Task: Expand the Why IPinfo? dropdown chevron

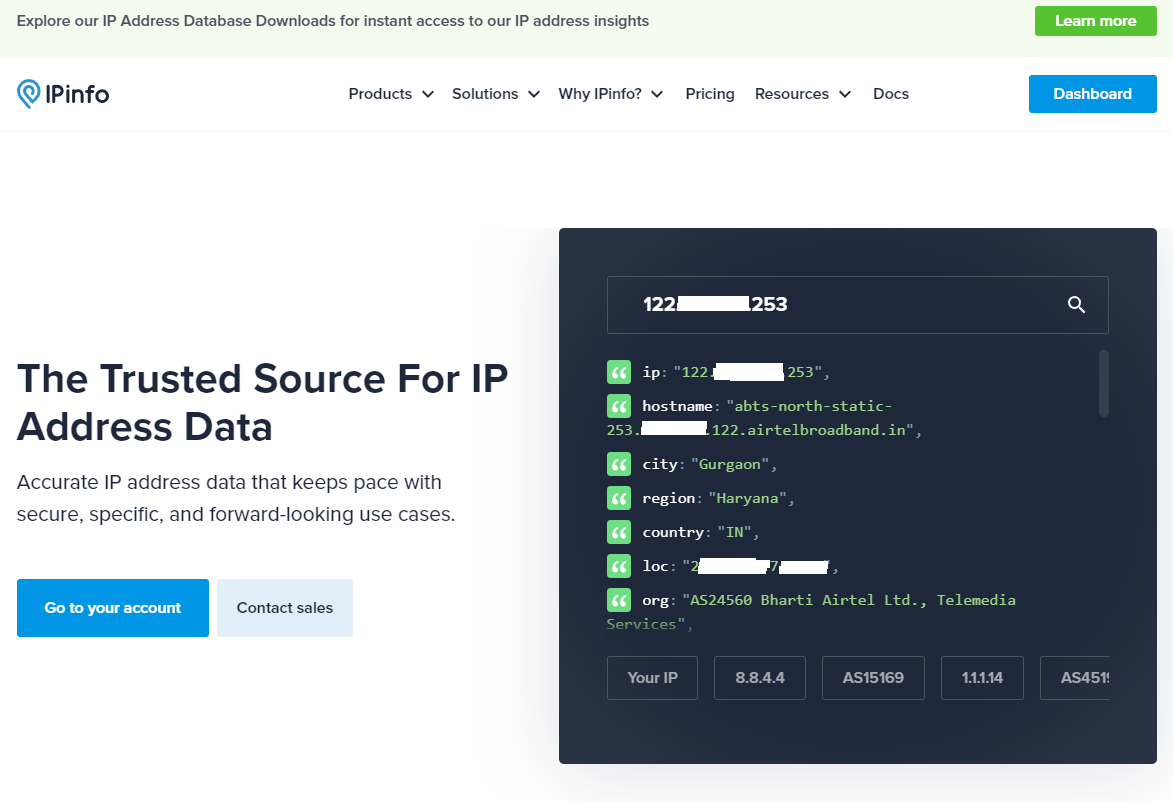Action: [x=658, y=94]
